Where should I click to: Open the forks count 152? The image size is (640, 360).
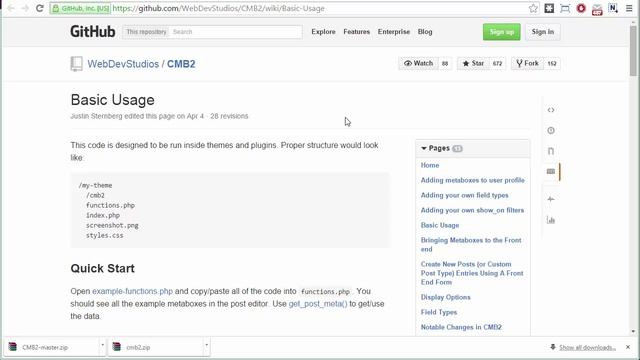552,63
